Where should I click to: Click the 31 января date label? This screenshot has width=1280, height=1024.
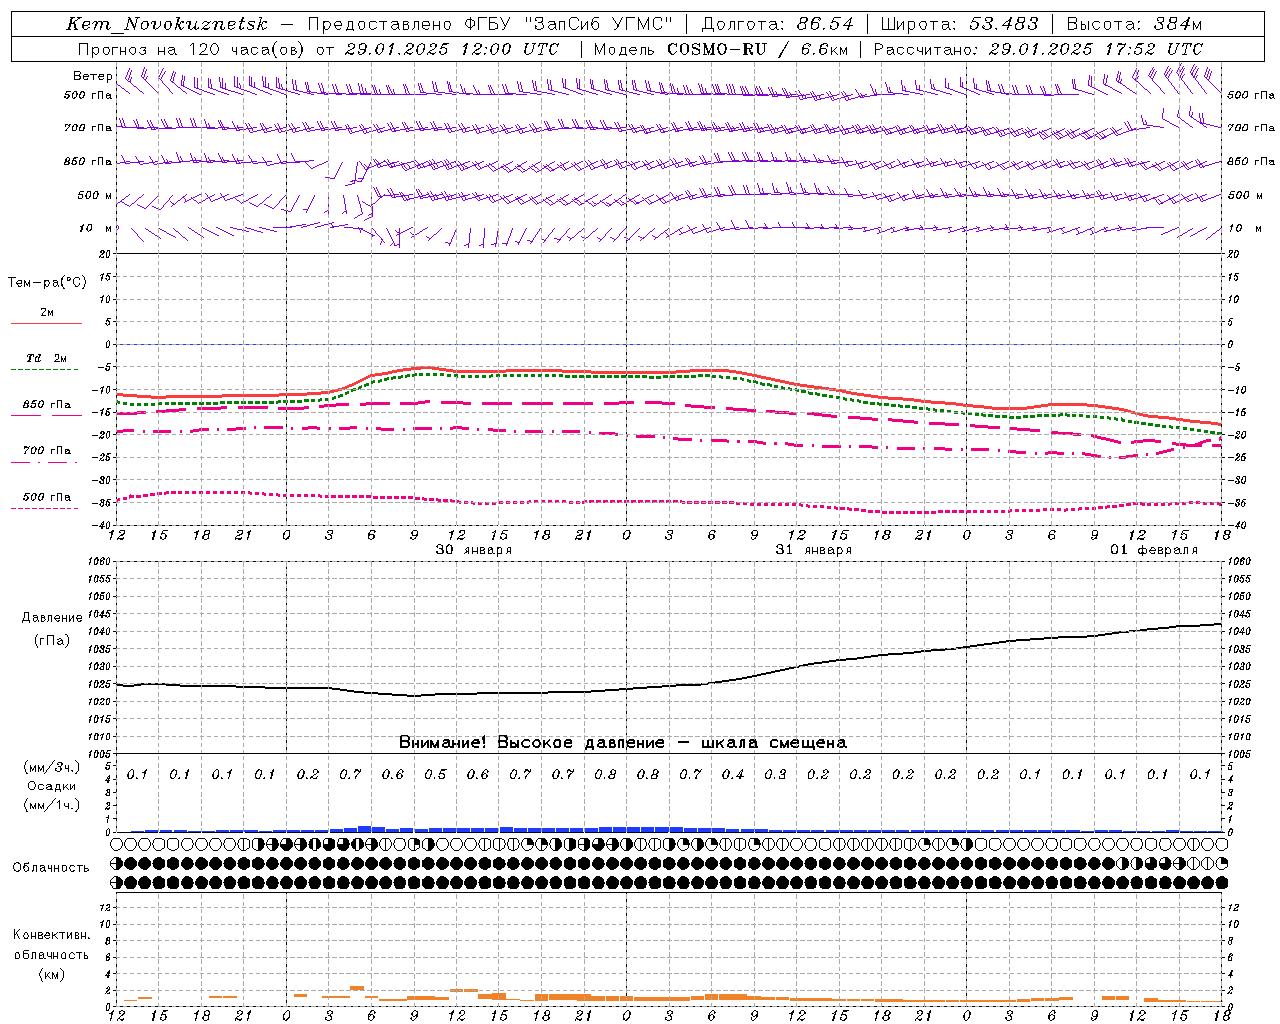813,550
